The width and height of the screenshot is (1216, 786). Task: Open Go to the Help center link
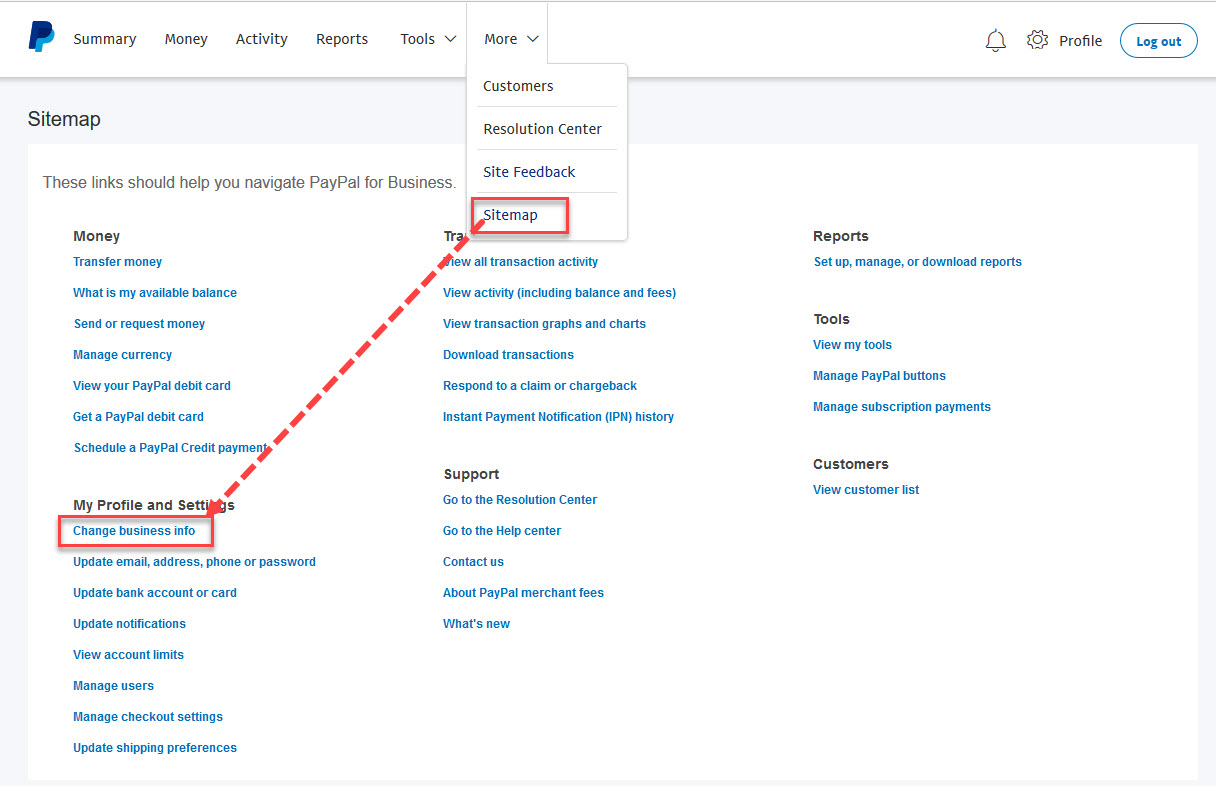pos(502,531)
